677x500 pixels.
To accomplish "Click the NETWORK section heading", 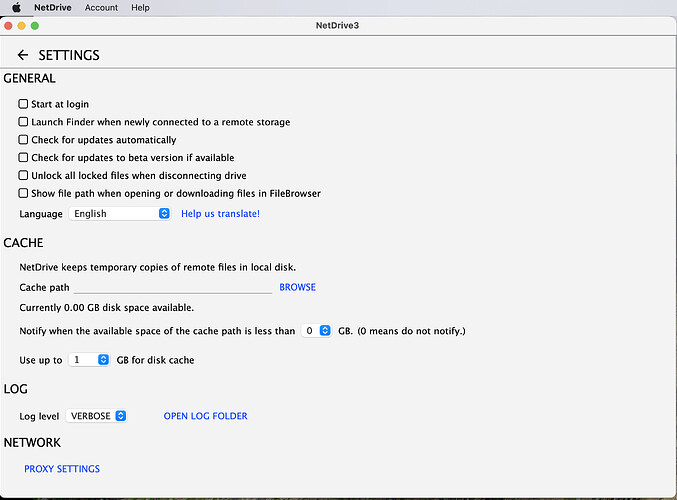I will (32, 443).
